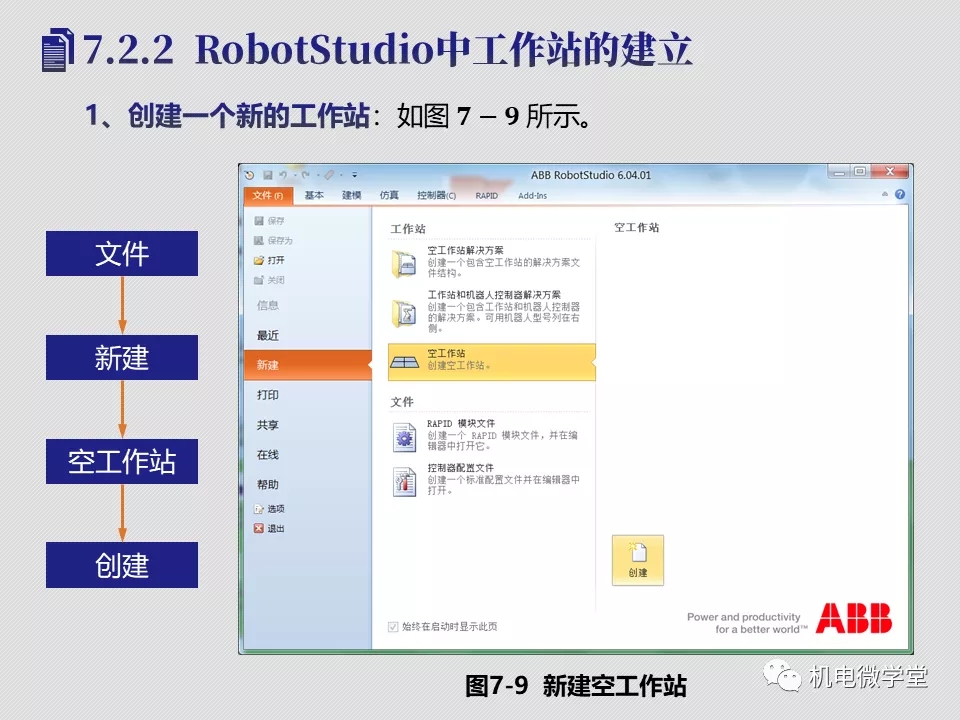Click the 控制器配置文件 tools icon

(404, 482)
